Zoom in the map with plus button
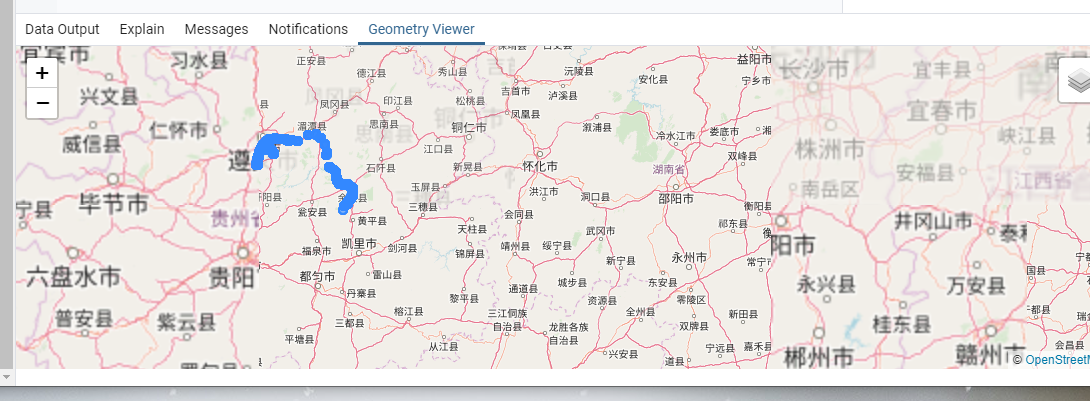1090x401 pixels. [42, 73]
